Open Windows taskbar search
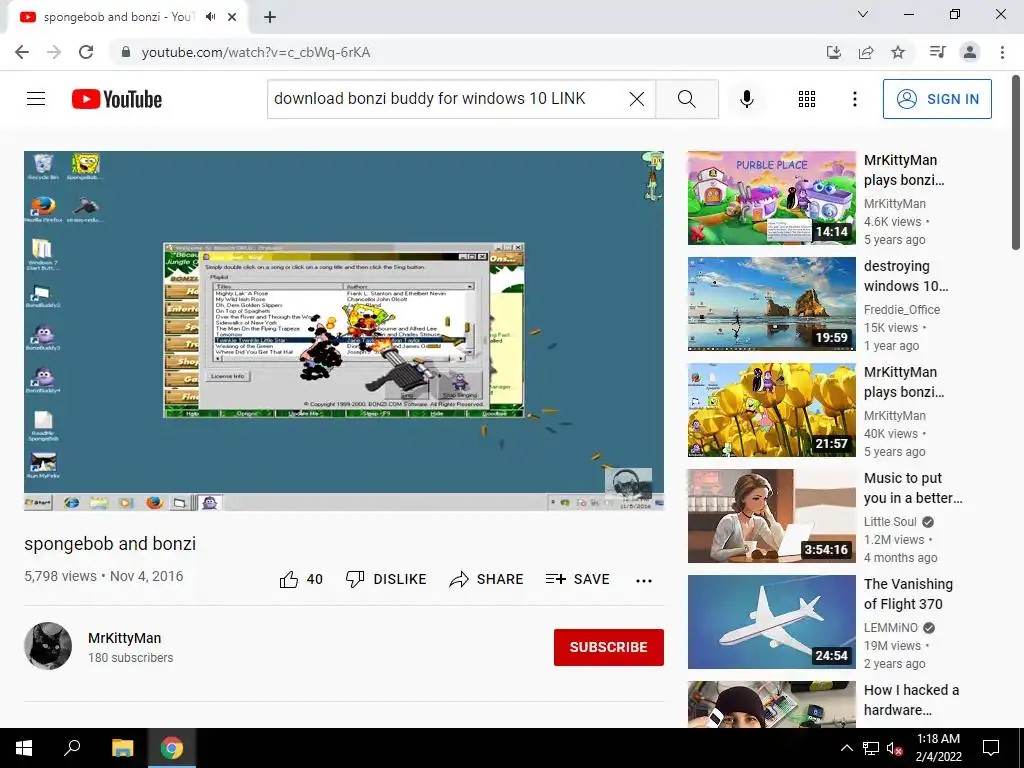Viewport: 1024px width, 768px height. [x=72, y=748]
